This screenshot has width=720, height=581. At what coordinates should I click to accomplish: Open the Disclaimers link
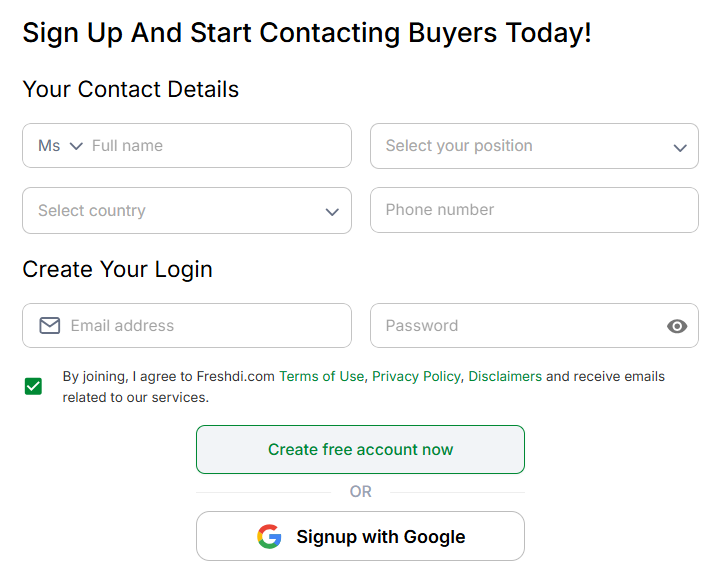[505, 376]
